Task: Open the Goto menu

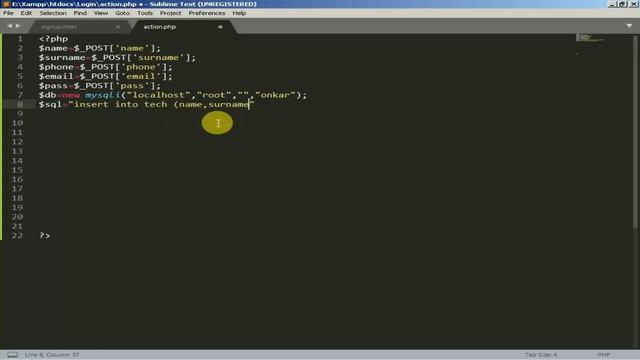Action: (122, 13)
